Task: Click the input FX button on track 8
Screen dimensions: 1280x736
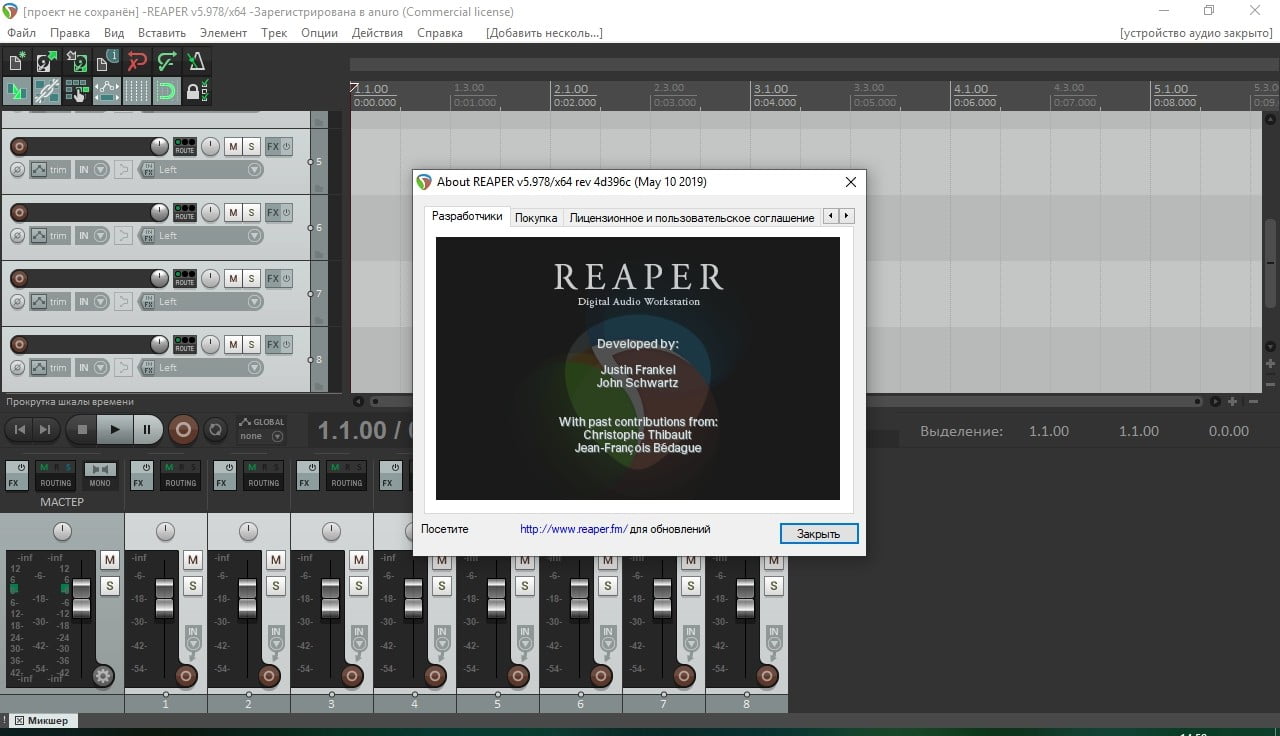Action: [x=148, y=368]
